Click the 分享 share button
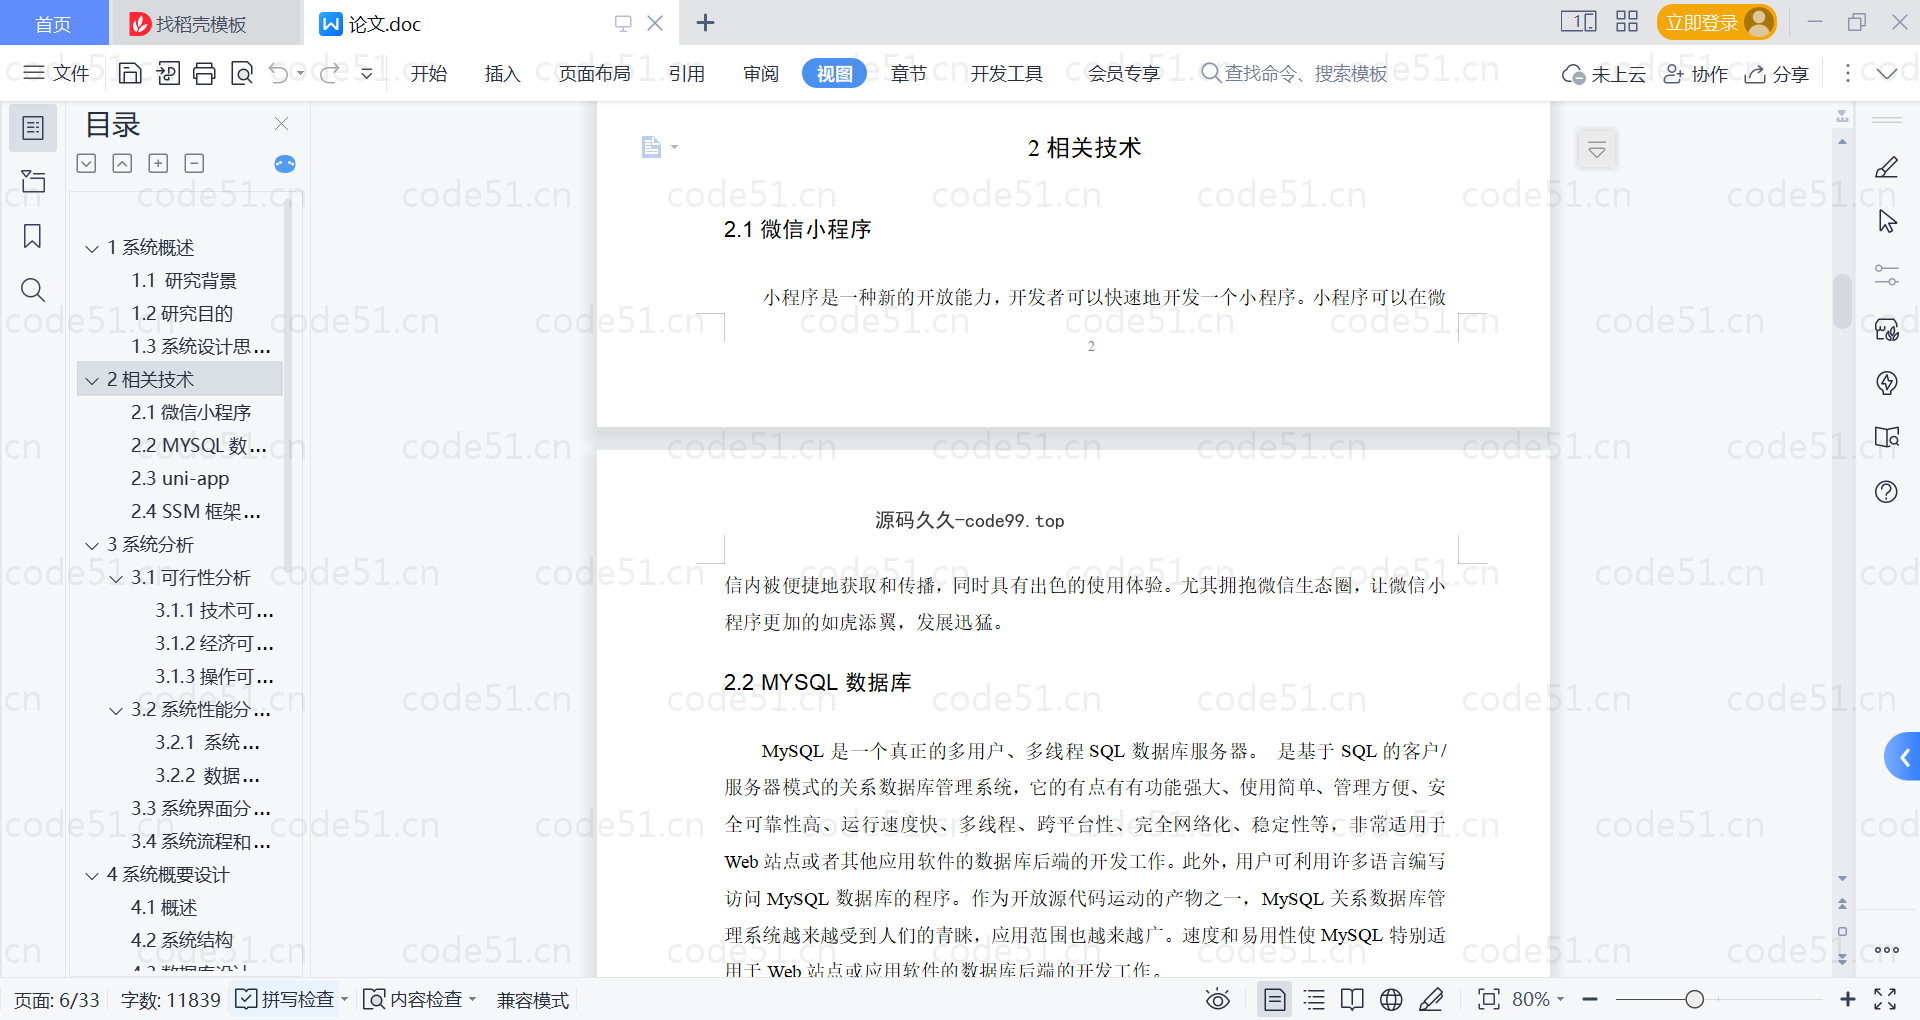1920x1020 pixels. [1777, 74]
